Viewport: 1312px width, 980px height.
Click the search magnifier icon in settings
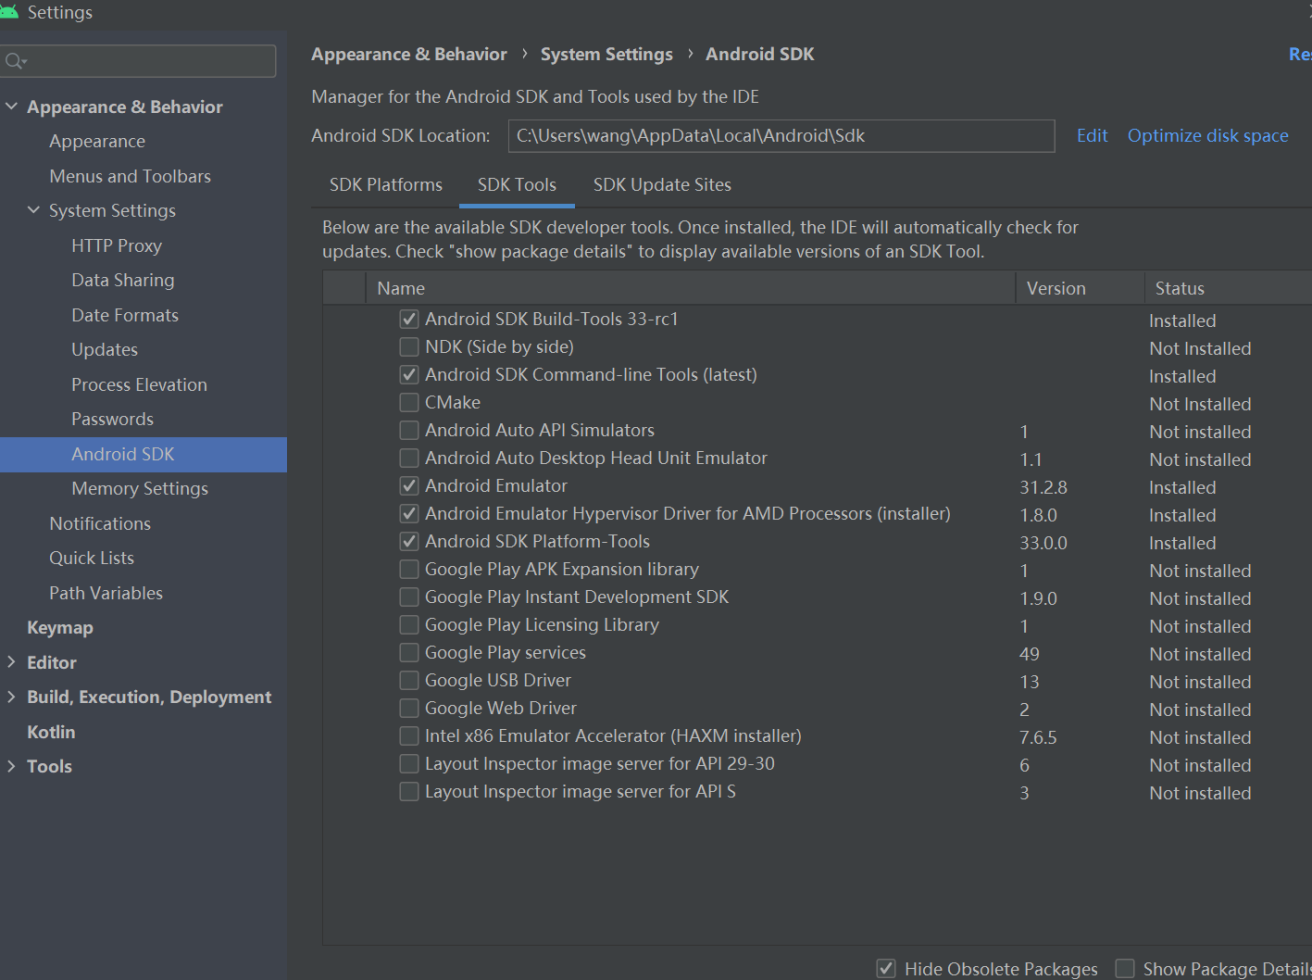pos(15,62)
